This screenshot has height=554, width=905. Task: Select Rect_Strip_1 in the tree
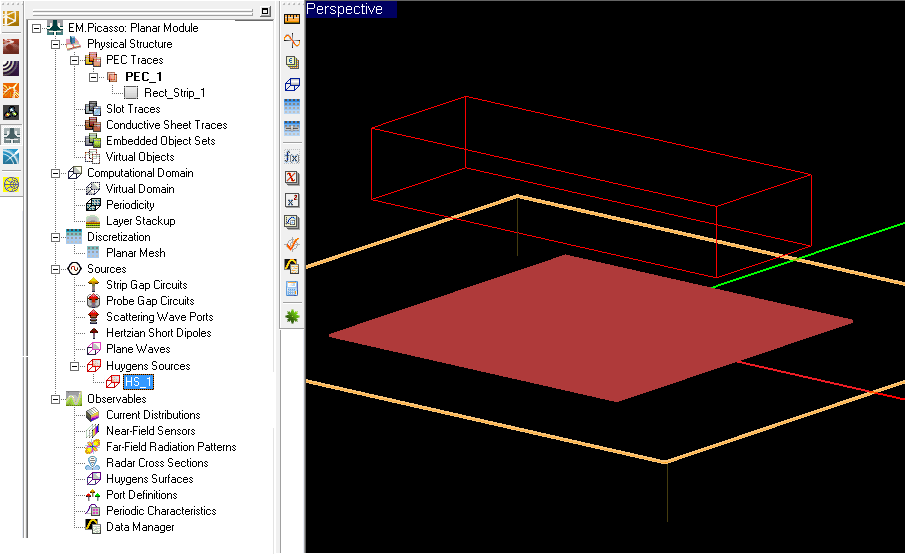[174, 93]
